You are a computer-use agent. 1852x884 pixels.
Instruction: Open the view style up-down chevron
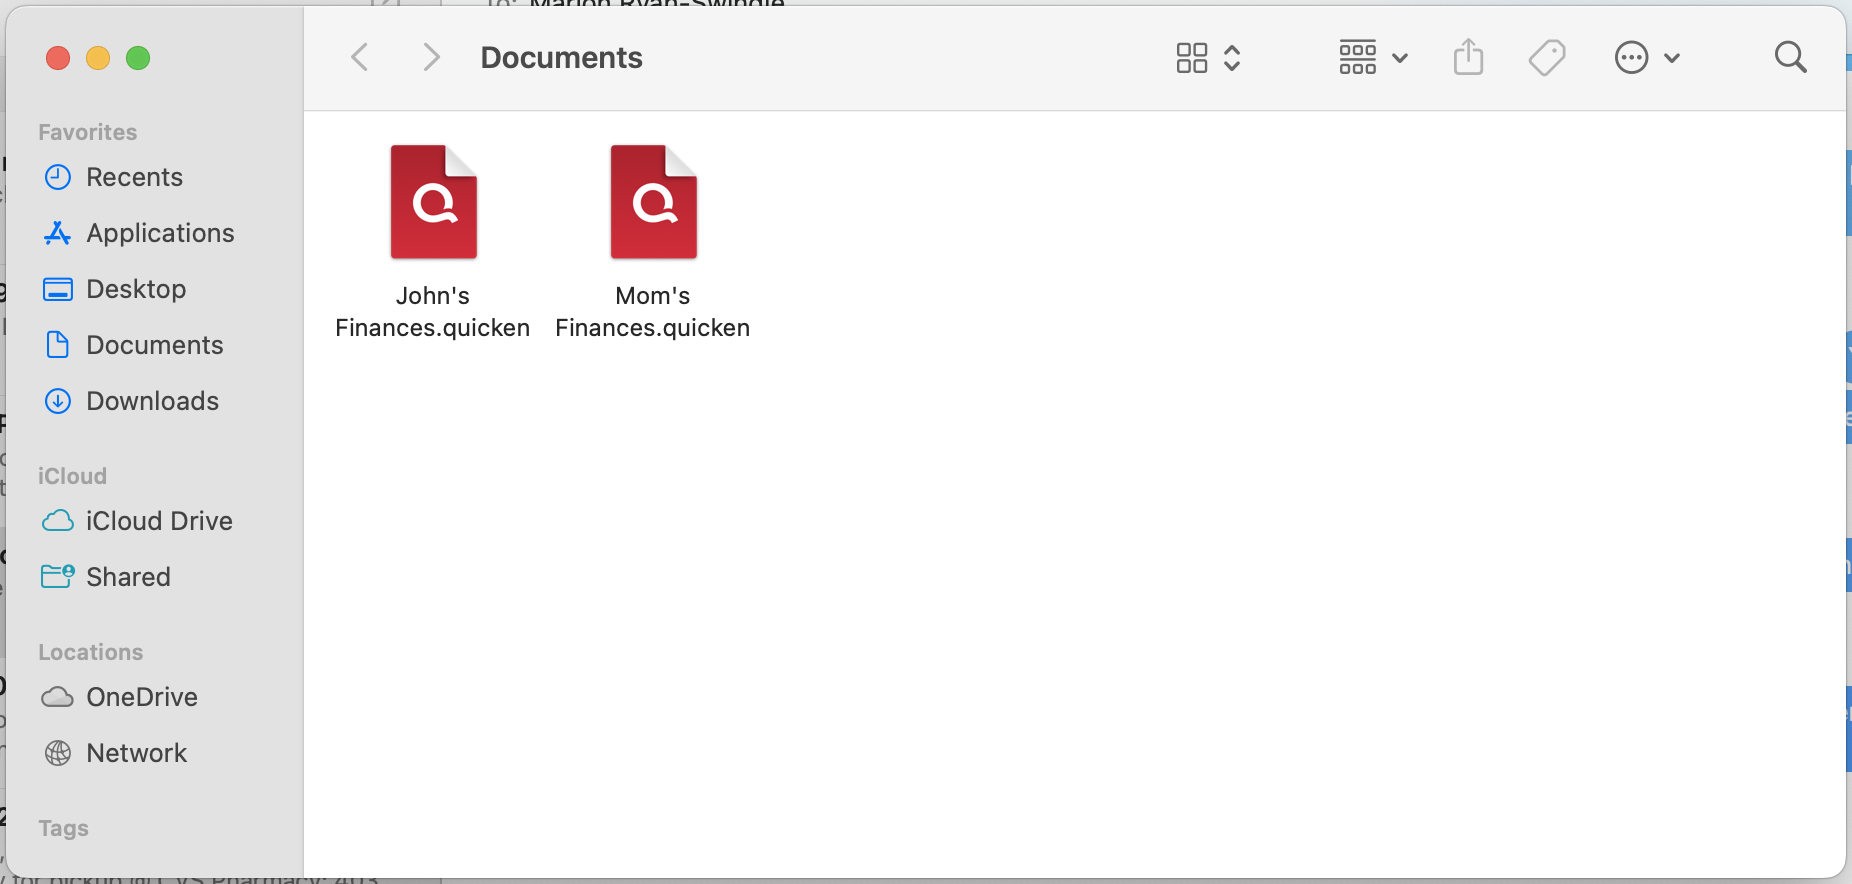click(x=1232, y=58)
